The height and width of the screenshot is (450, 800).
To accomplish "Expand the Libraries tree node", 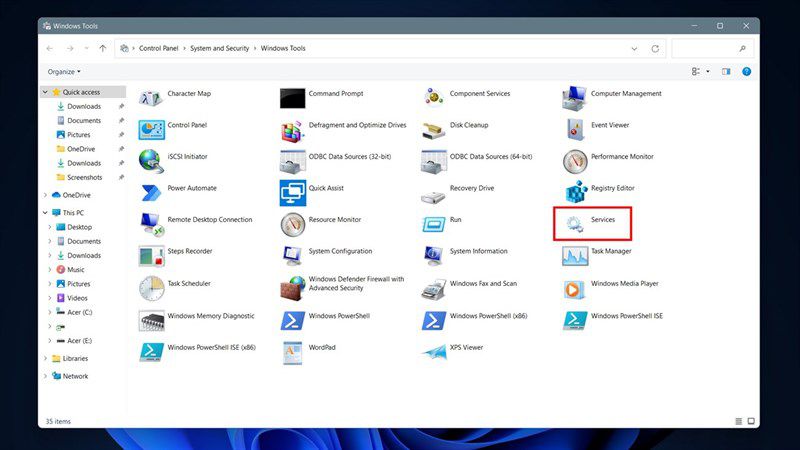I will [x=45, y=359].
